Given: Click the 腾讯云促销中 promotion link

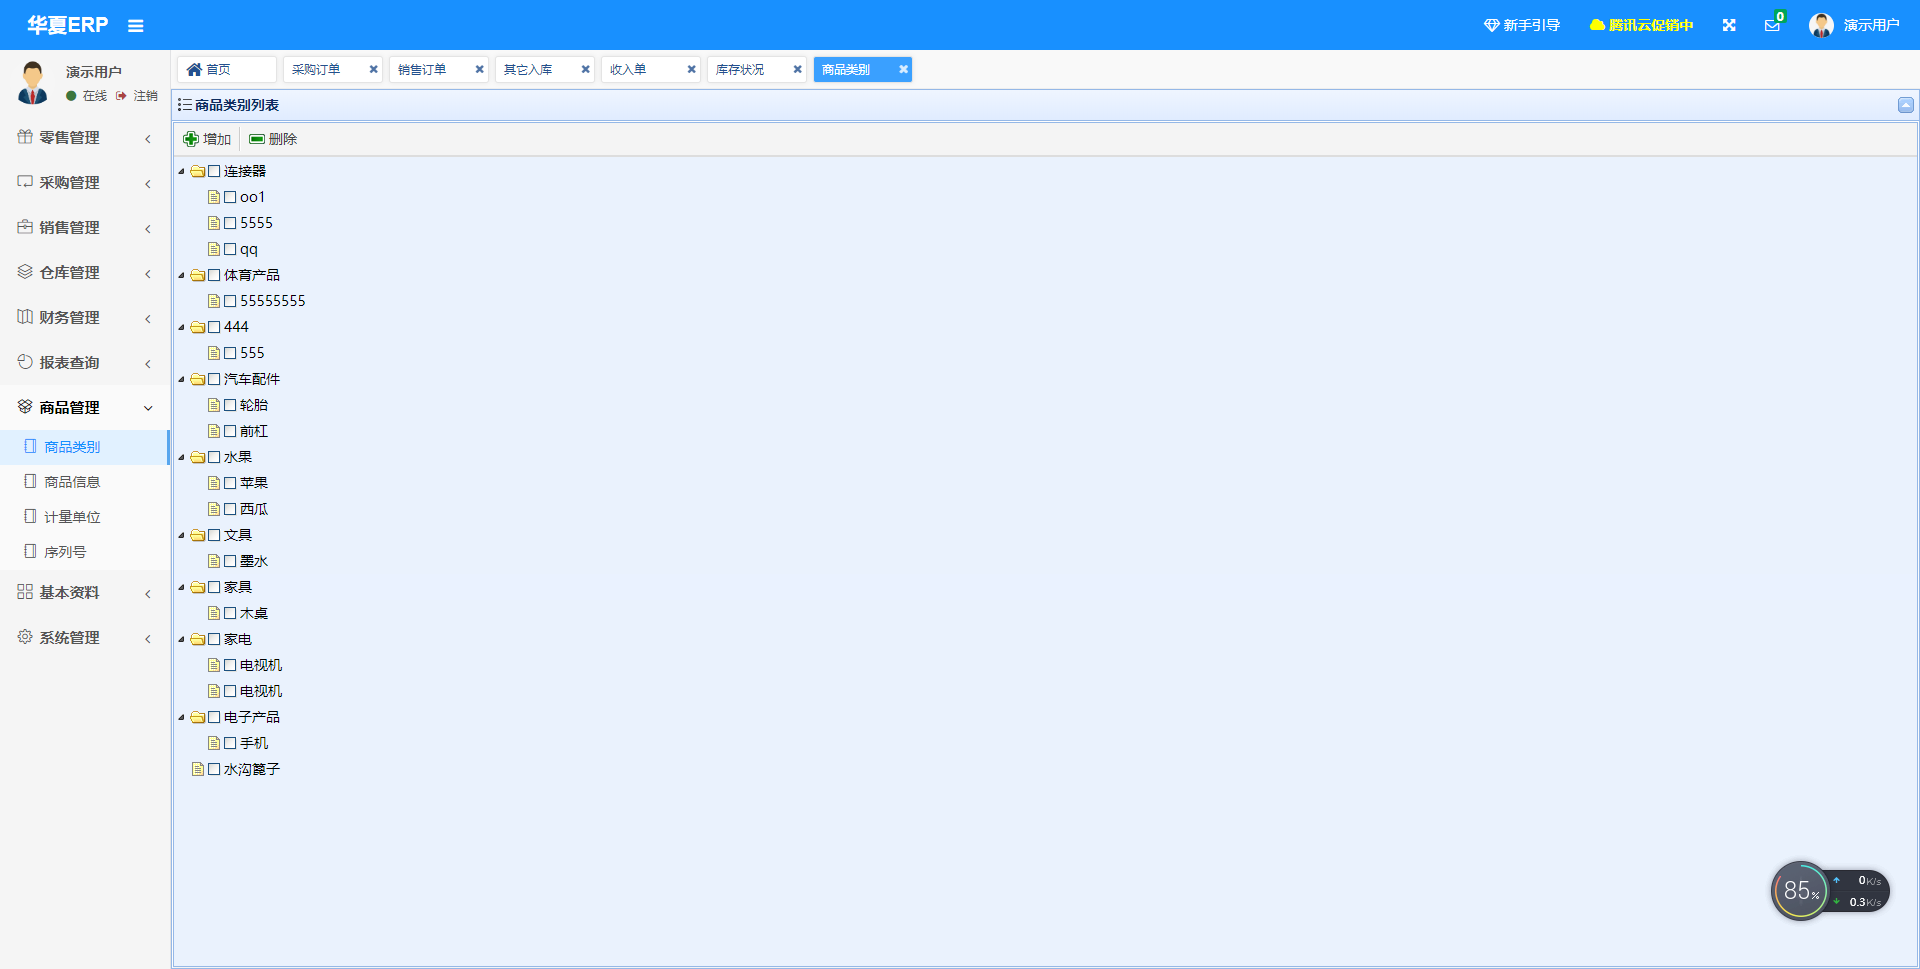Looking at the screenshot, I should pyautogui.click(x=1641, y=25).
